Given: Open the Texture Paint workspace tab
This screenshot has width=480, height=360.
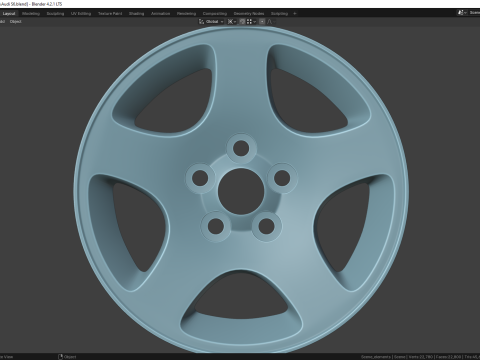Looking at the screenshot, I should pyautogui.click(x=110, y=14).
